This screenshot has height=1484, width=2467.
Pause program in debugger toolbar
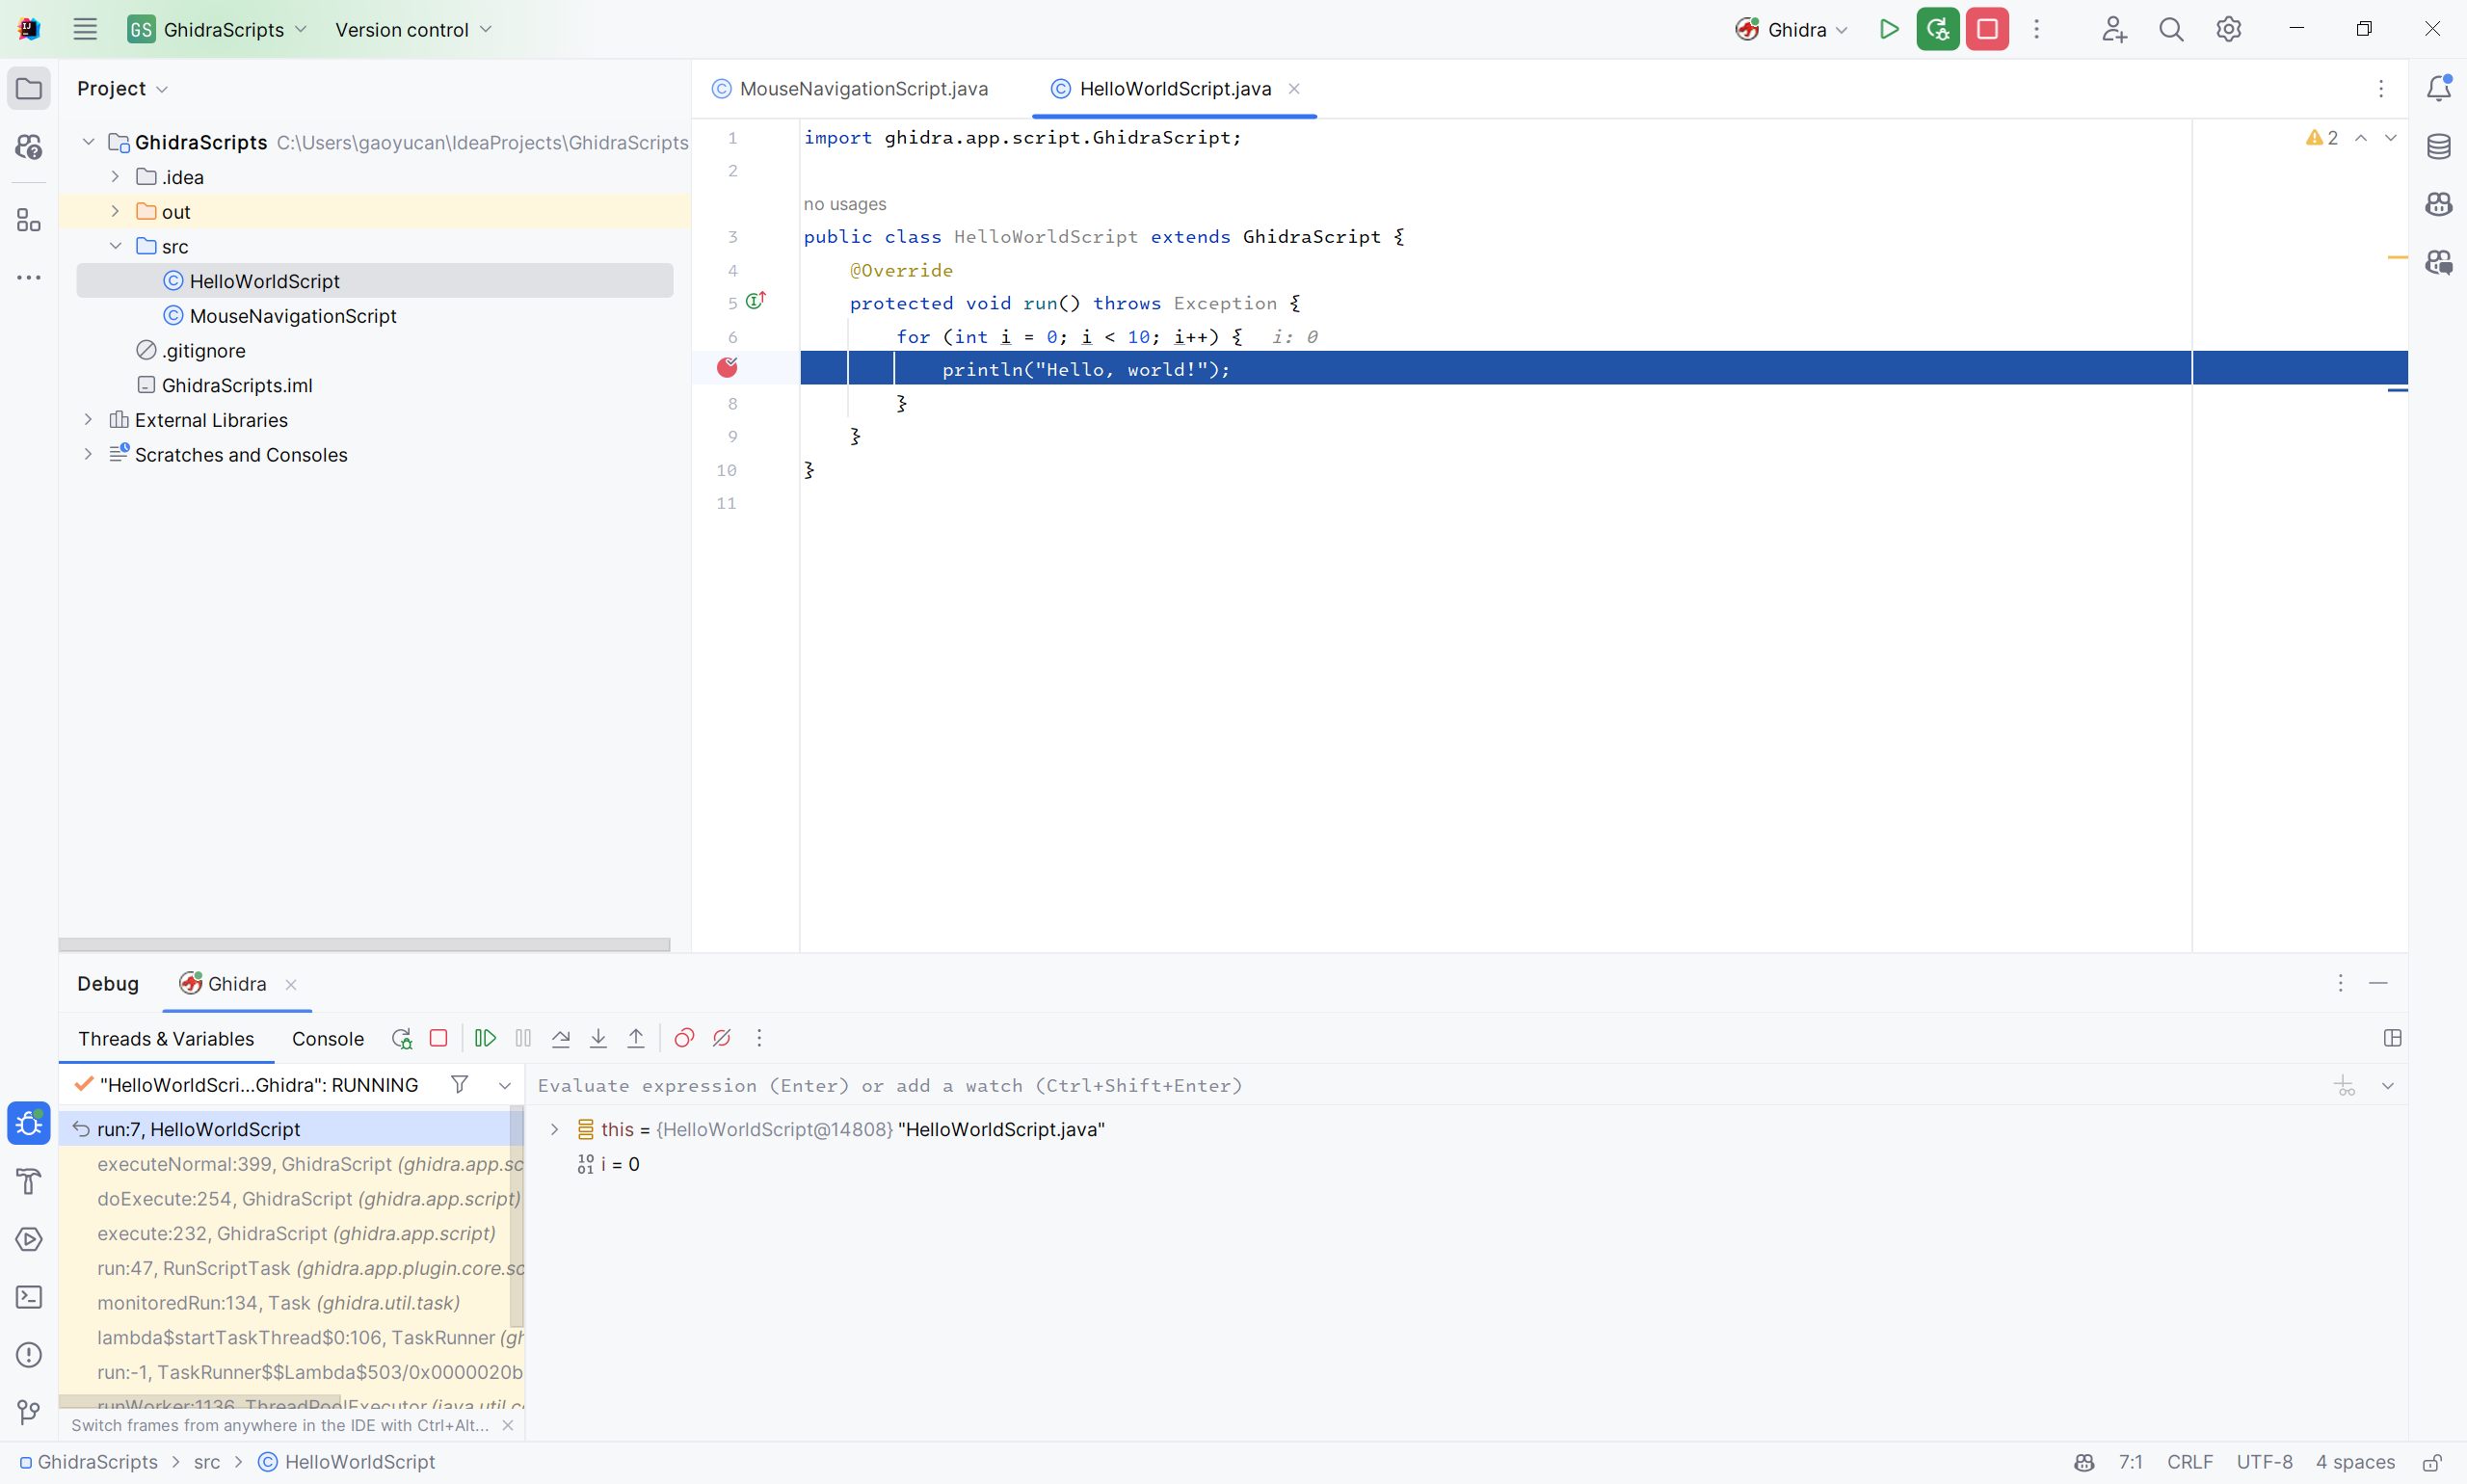[523, 1038]
